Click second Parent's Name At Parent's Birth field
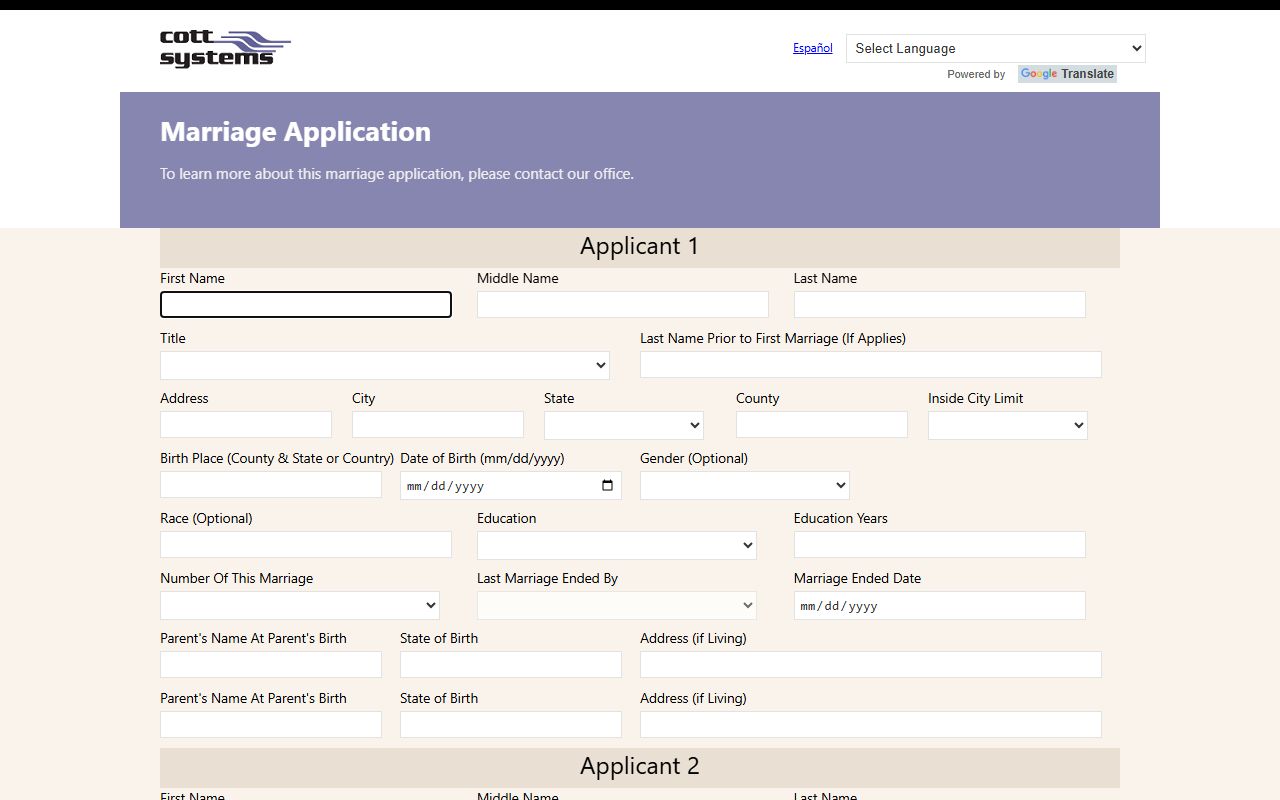The image size is (1280, 800). coord(271,724)
